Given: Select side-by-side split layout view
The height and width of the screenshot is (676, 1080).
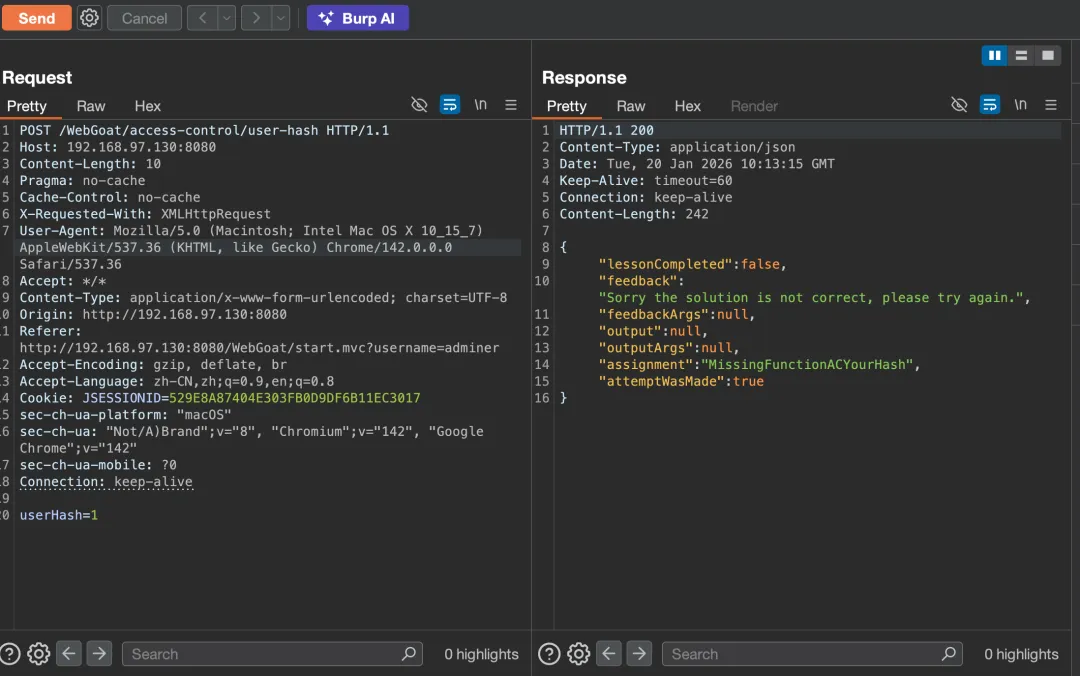Looking at the screenshot, I should [994, 56].
